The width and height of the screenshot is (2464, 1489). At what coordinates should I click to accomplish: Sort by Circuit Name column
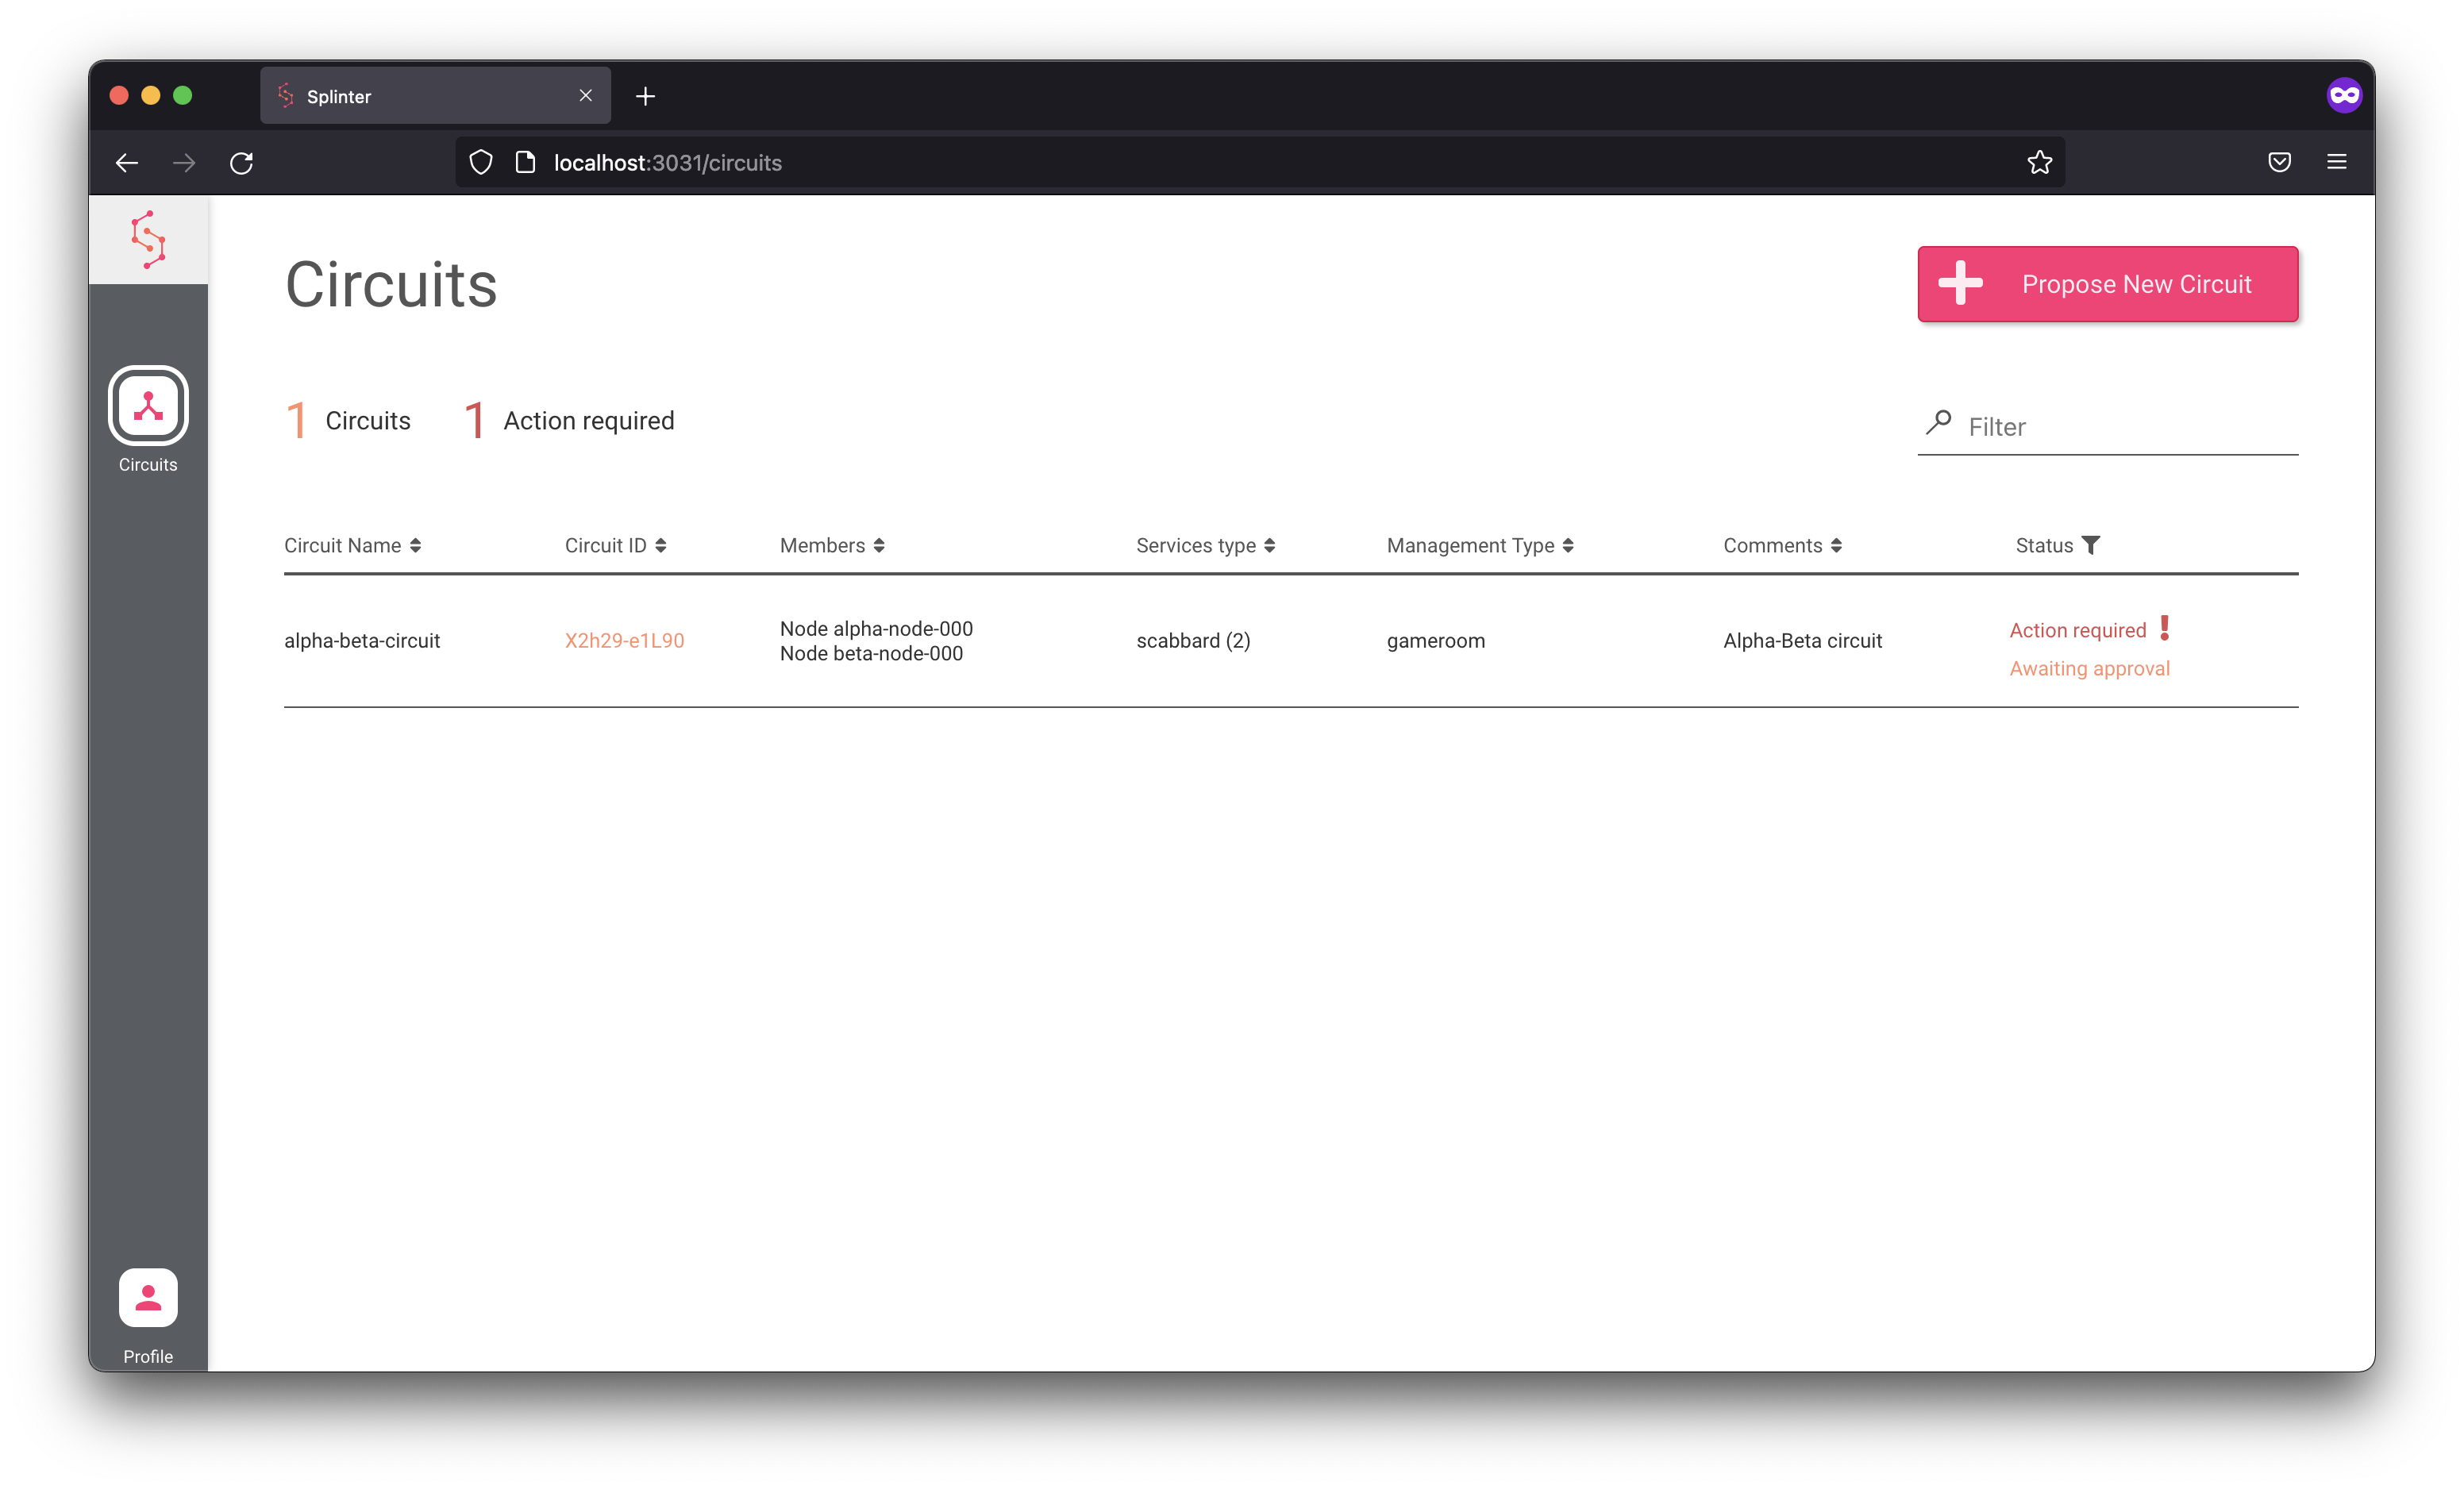click(352, 545)
